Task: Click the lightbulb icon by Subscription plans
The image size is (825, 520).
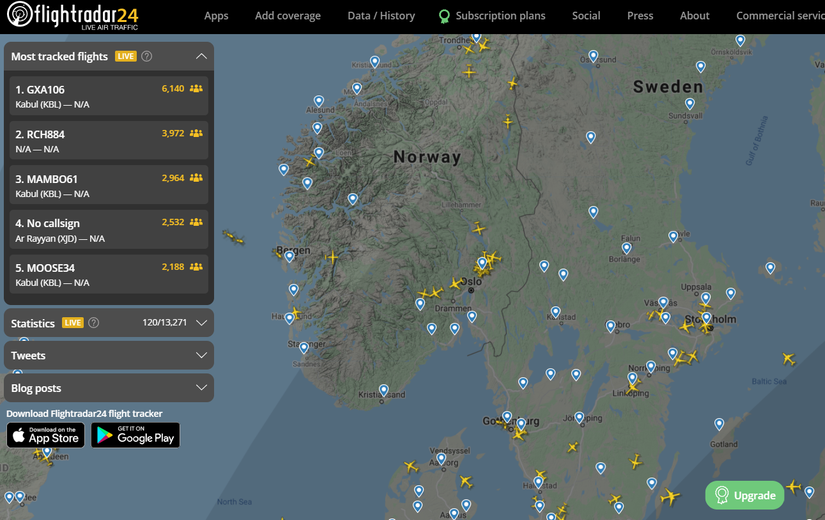Action: 444,16
